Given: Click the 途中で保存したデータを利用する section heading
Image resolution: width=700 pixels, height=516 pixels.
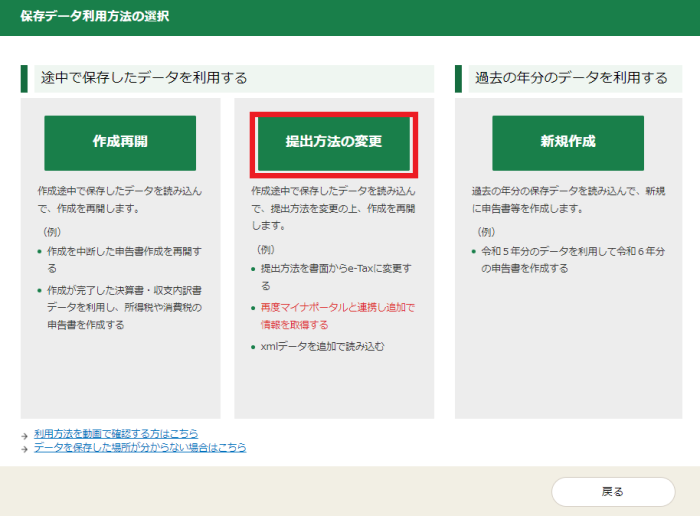Looking at the screenshot, I should tap(144, 78).
